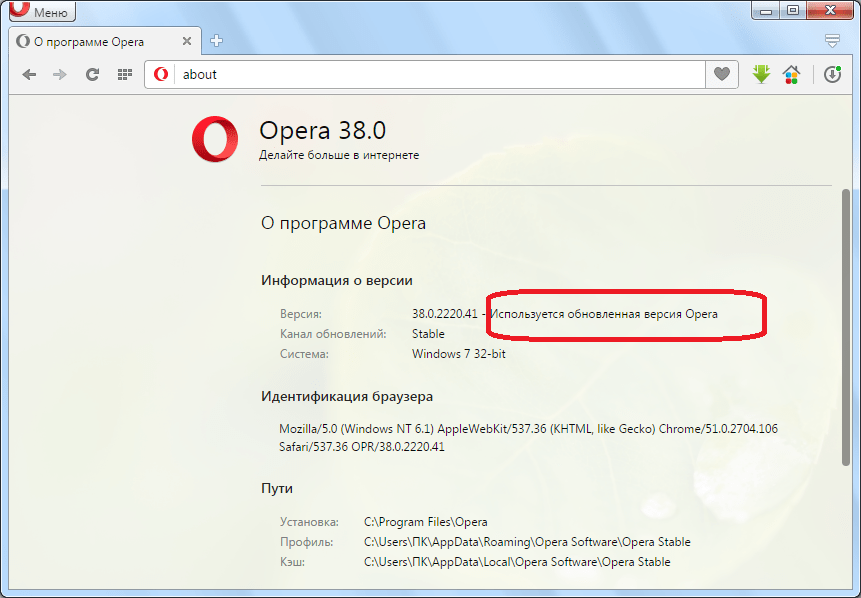Add page to bookmarks with heart icon

click(721, 74)
